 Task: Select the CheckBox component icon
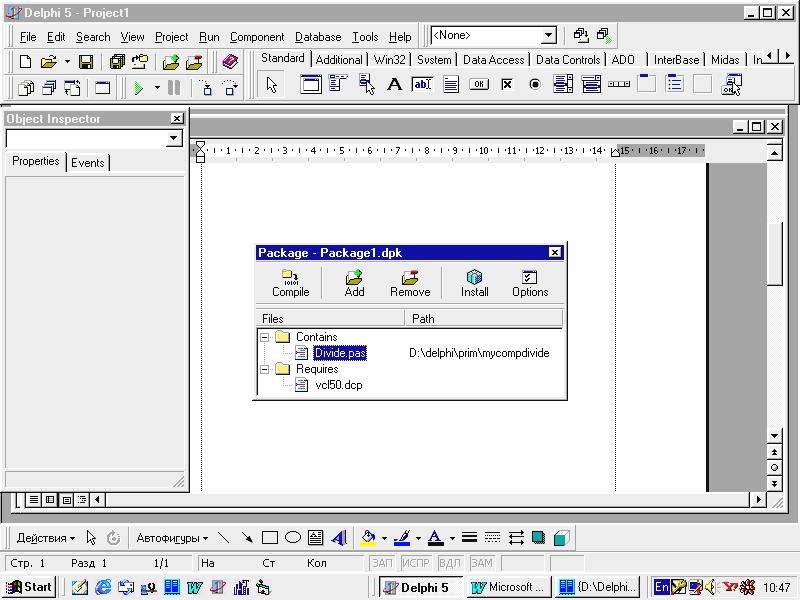click(x=507, y=84)
